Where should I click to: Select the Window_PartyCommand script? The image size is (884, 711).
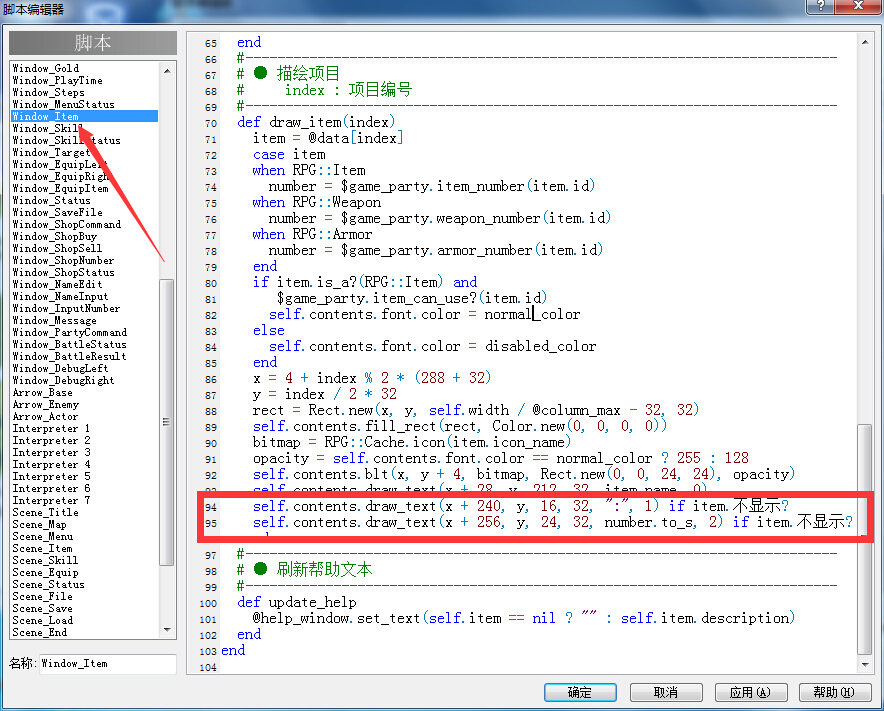tap(69, 332)
